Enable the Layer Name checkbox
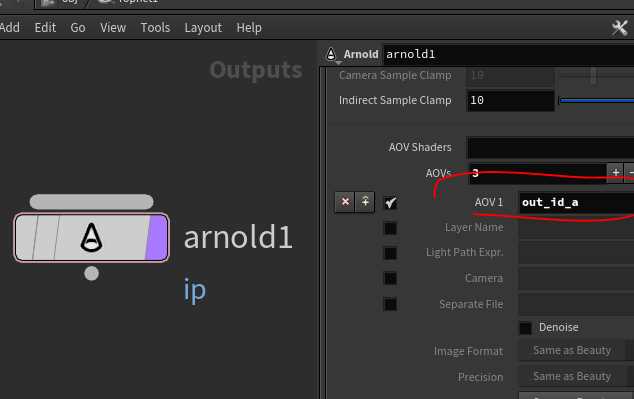Screen dimensions: 634x399 (x=390, y=228)
